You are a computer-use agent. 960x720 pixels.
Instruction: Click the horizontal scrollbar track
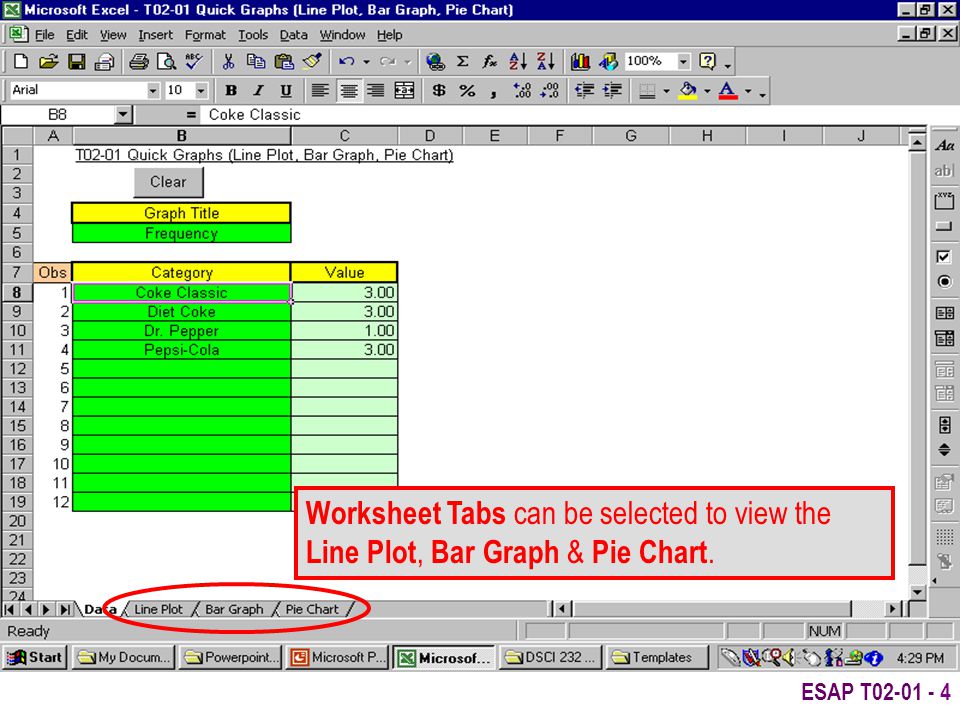point(710,609)
